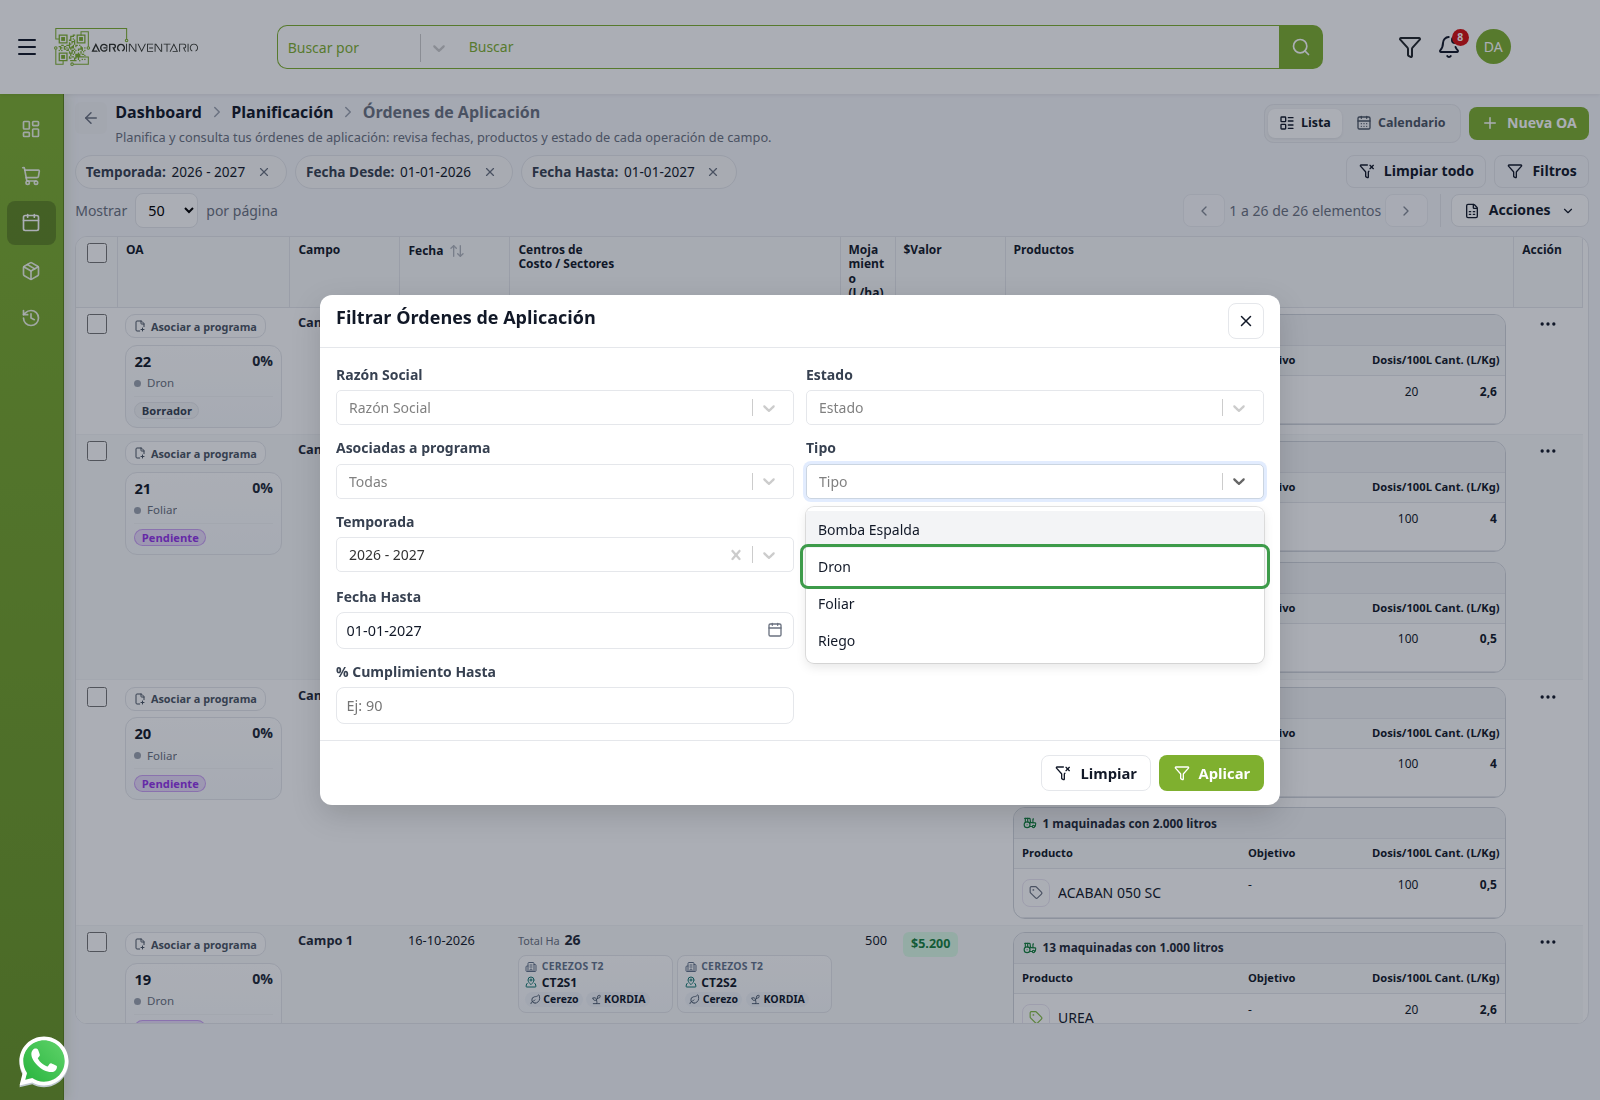1600x1100 pixels.
Task: Remove the Fecha Desde filter chip
Action: click(490, 172)
